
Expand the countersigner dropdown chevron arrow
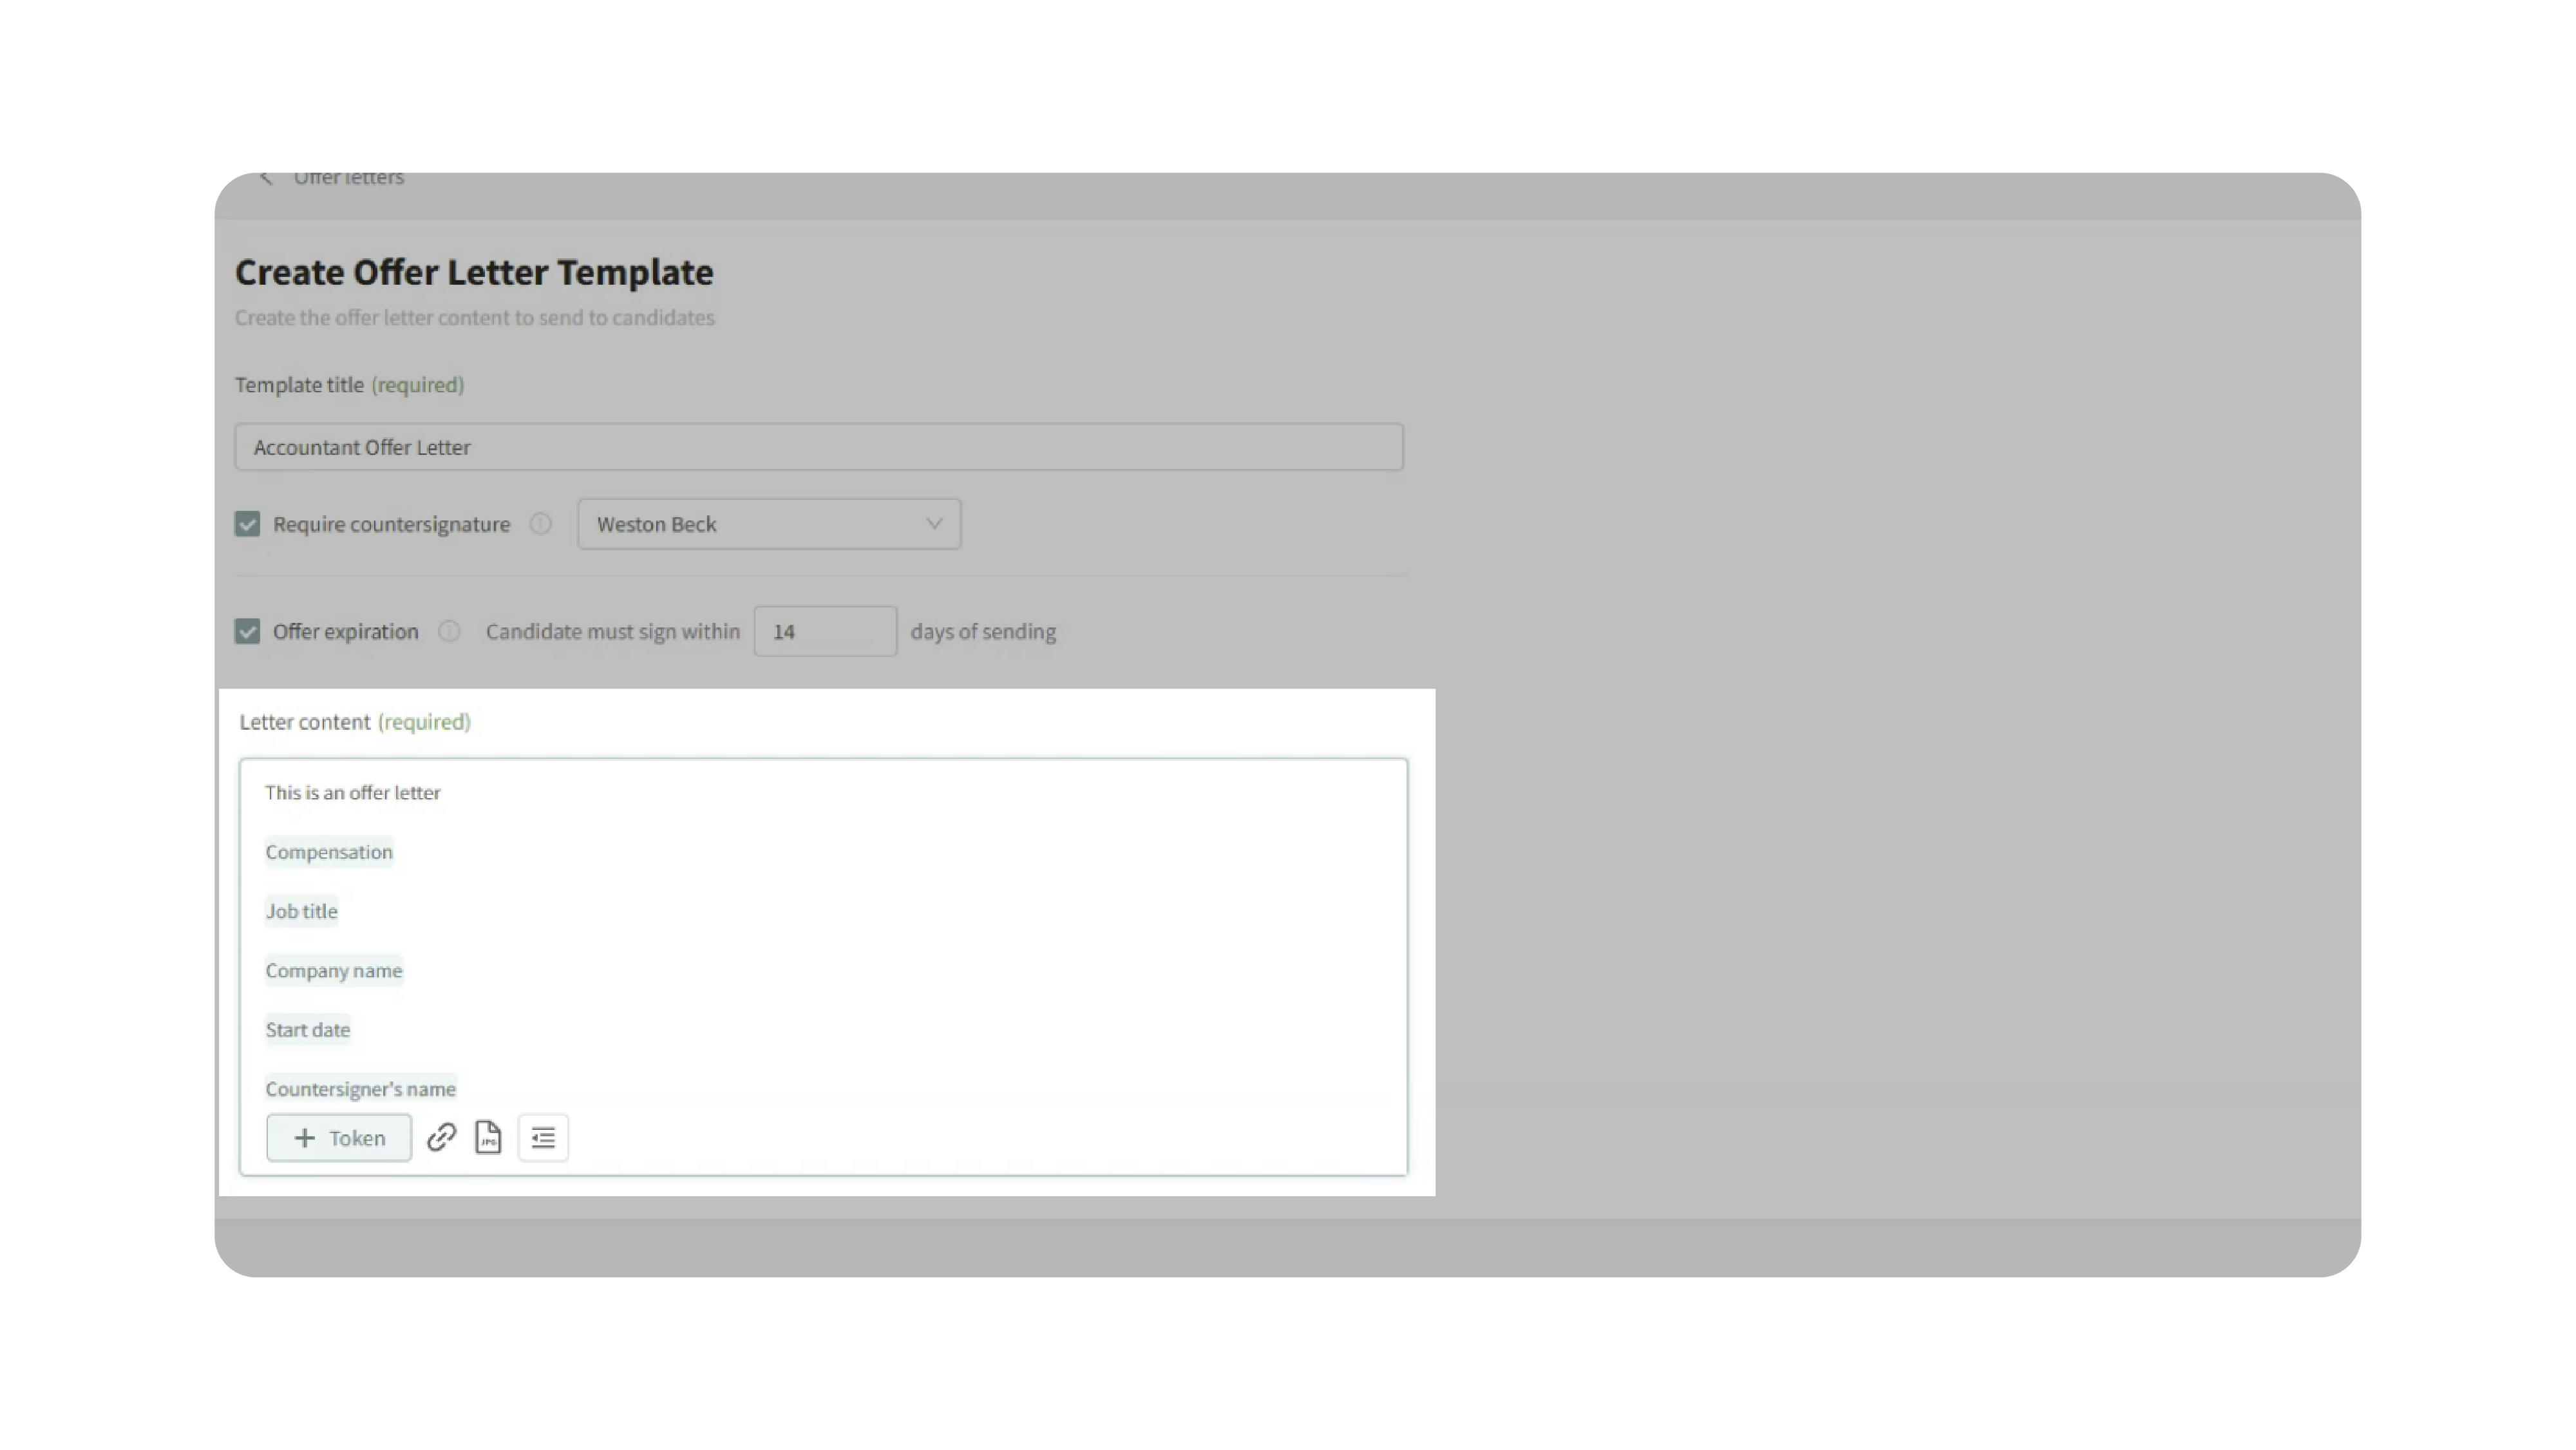coord(934,524)
